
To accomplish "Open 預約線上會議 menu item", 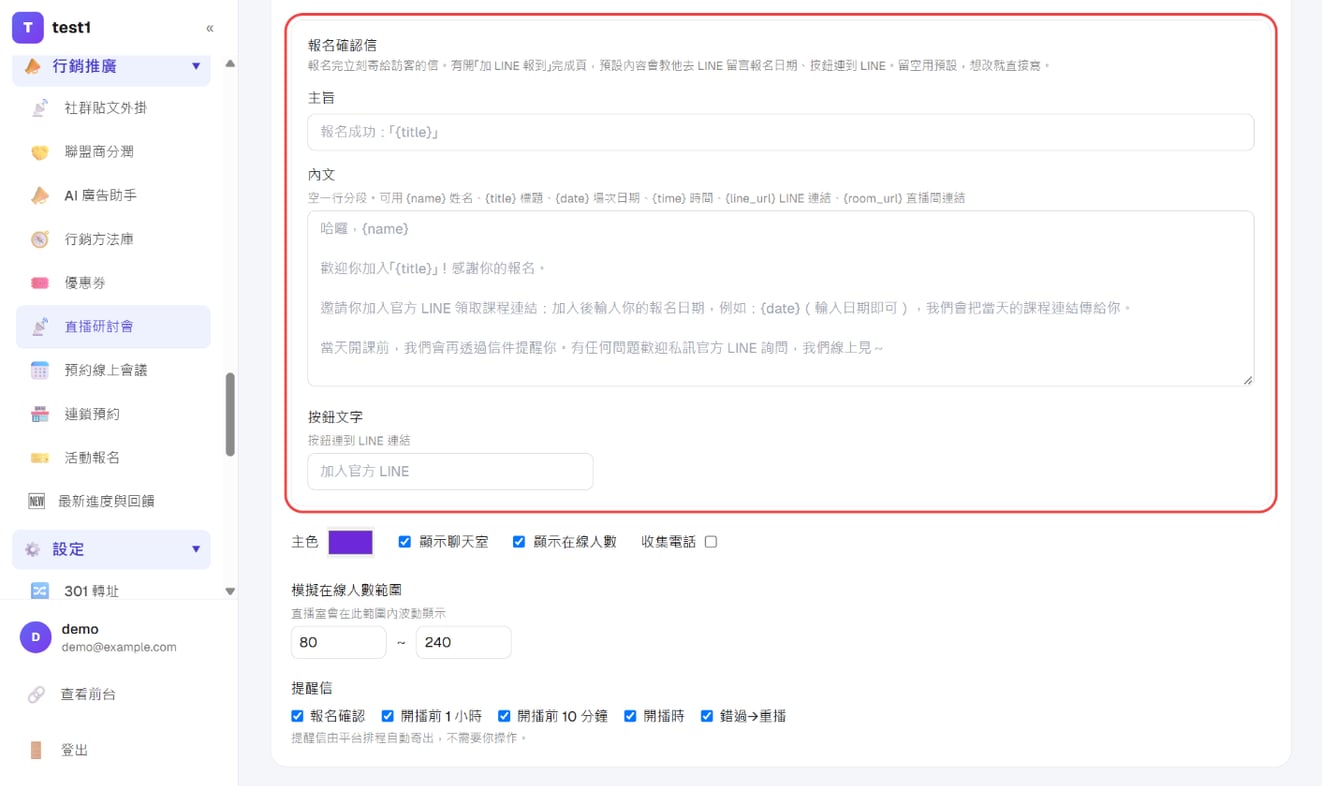I will coord(113,370).
